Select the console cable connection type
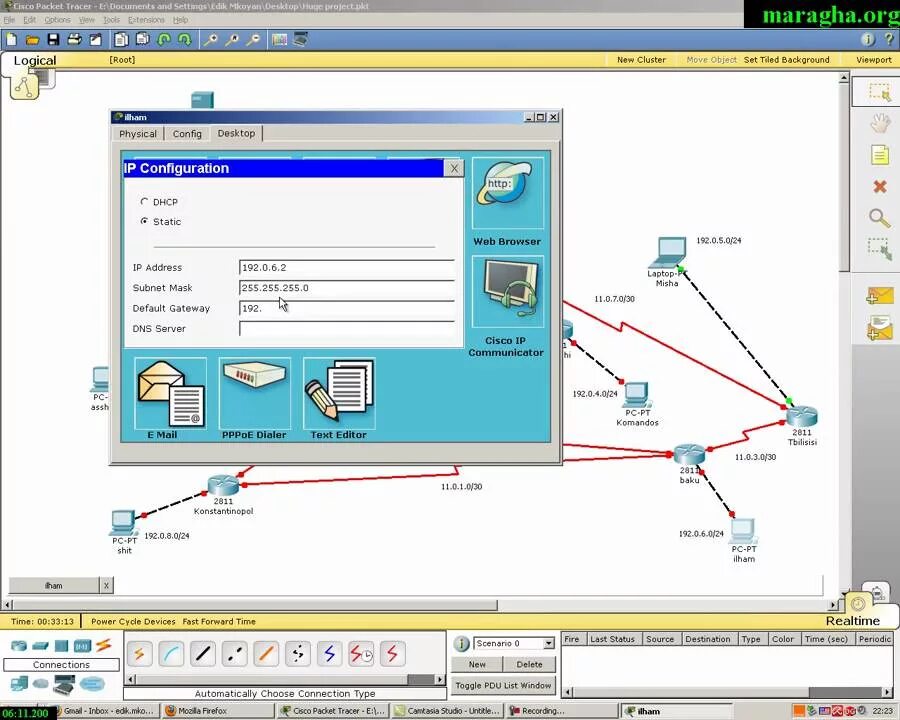This screenshot has width=900, height=720. coord(171,653)
